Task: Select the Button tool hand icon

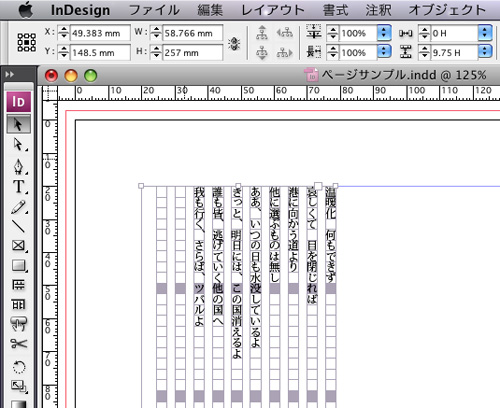Action: [18, 324]
